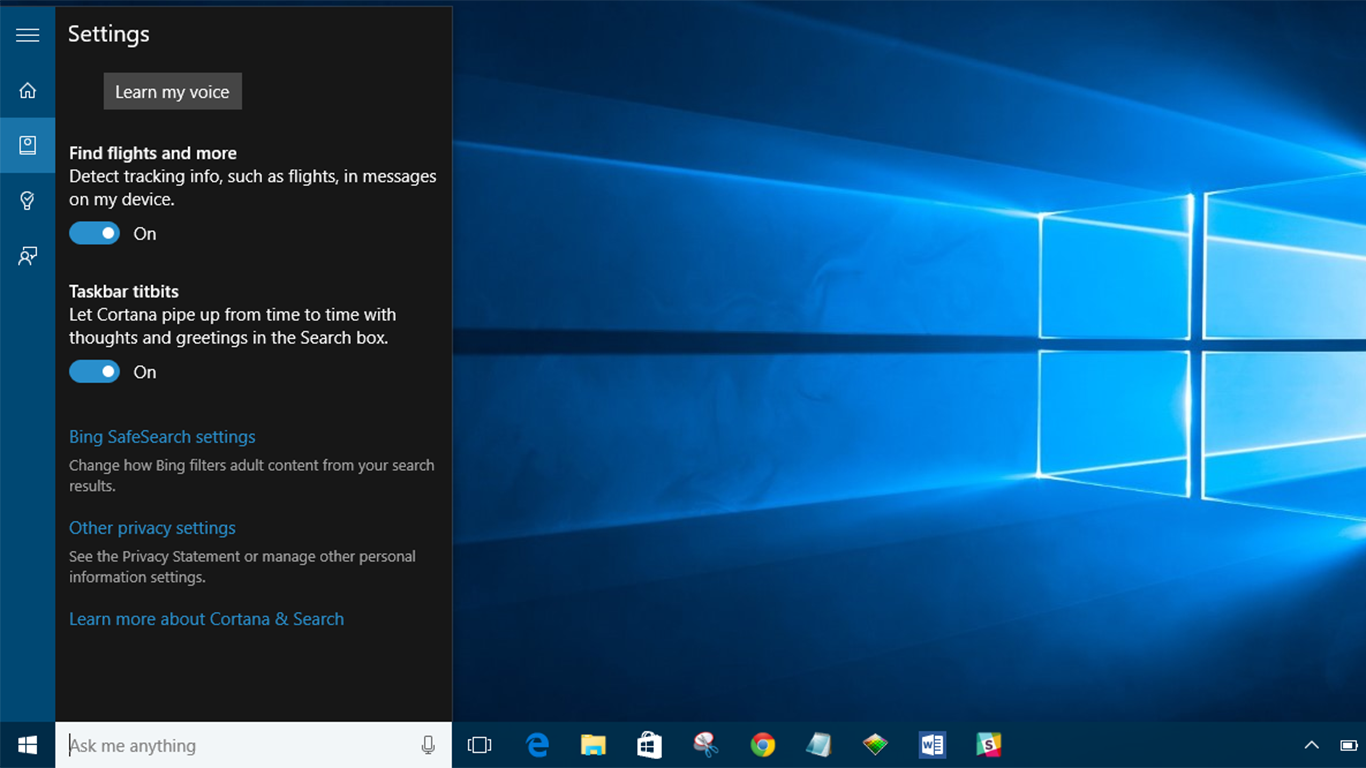Open Snipping Tool from taskbar
Viewport: 1366px width, 768px height.
click(706, 745)
